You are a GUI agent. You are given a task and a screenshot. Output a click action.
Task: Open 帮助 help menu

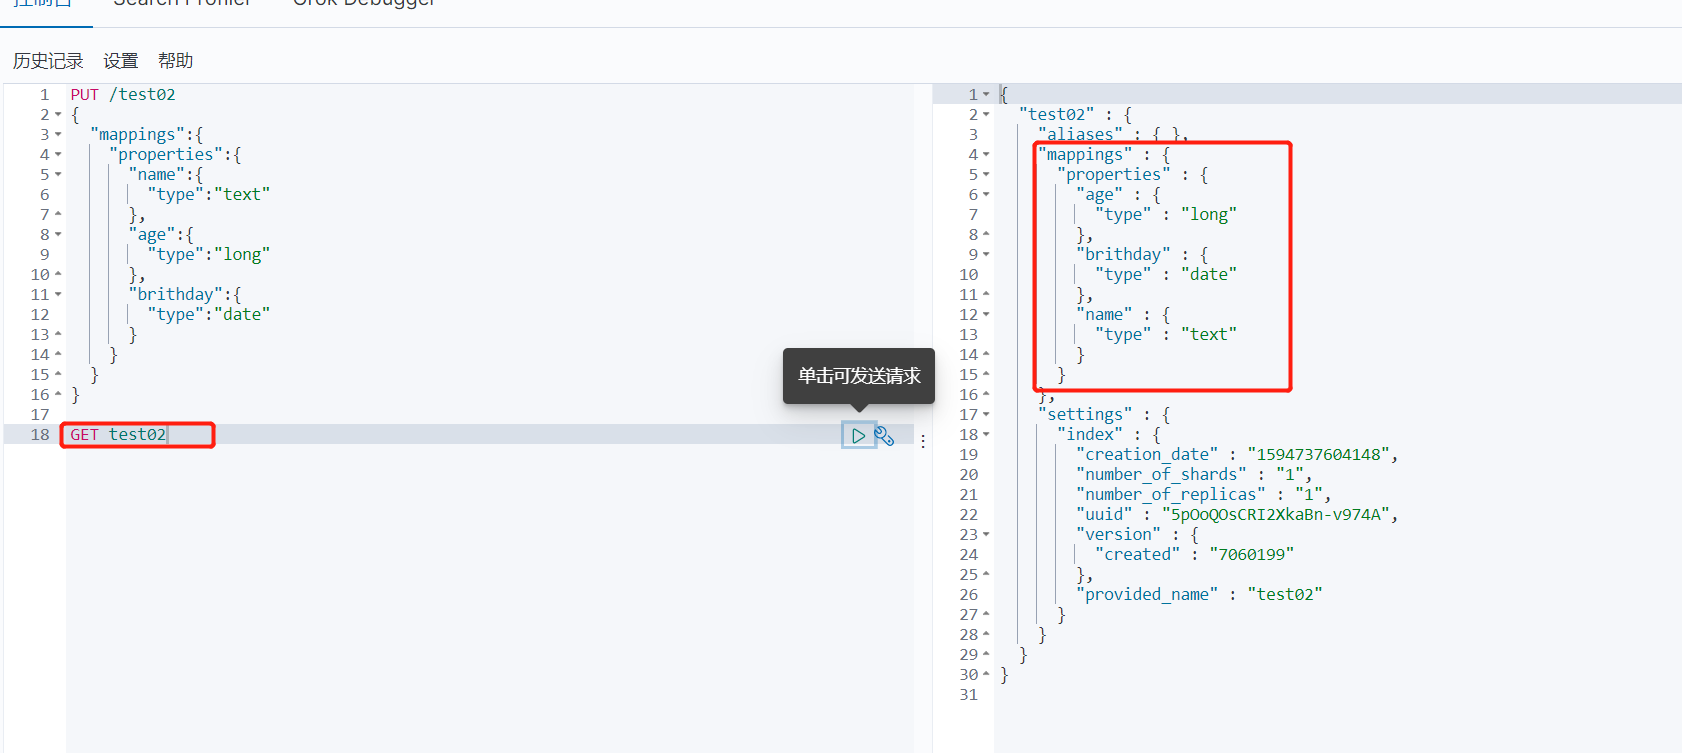tap(175, 61)
